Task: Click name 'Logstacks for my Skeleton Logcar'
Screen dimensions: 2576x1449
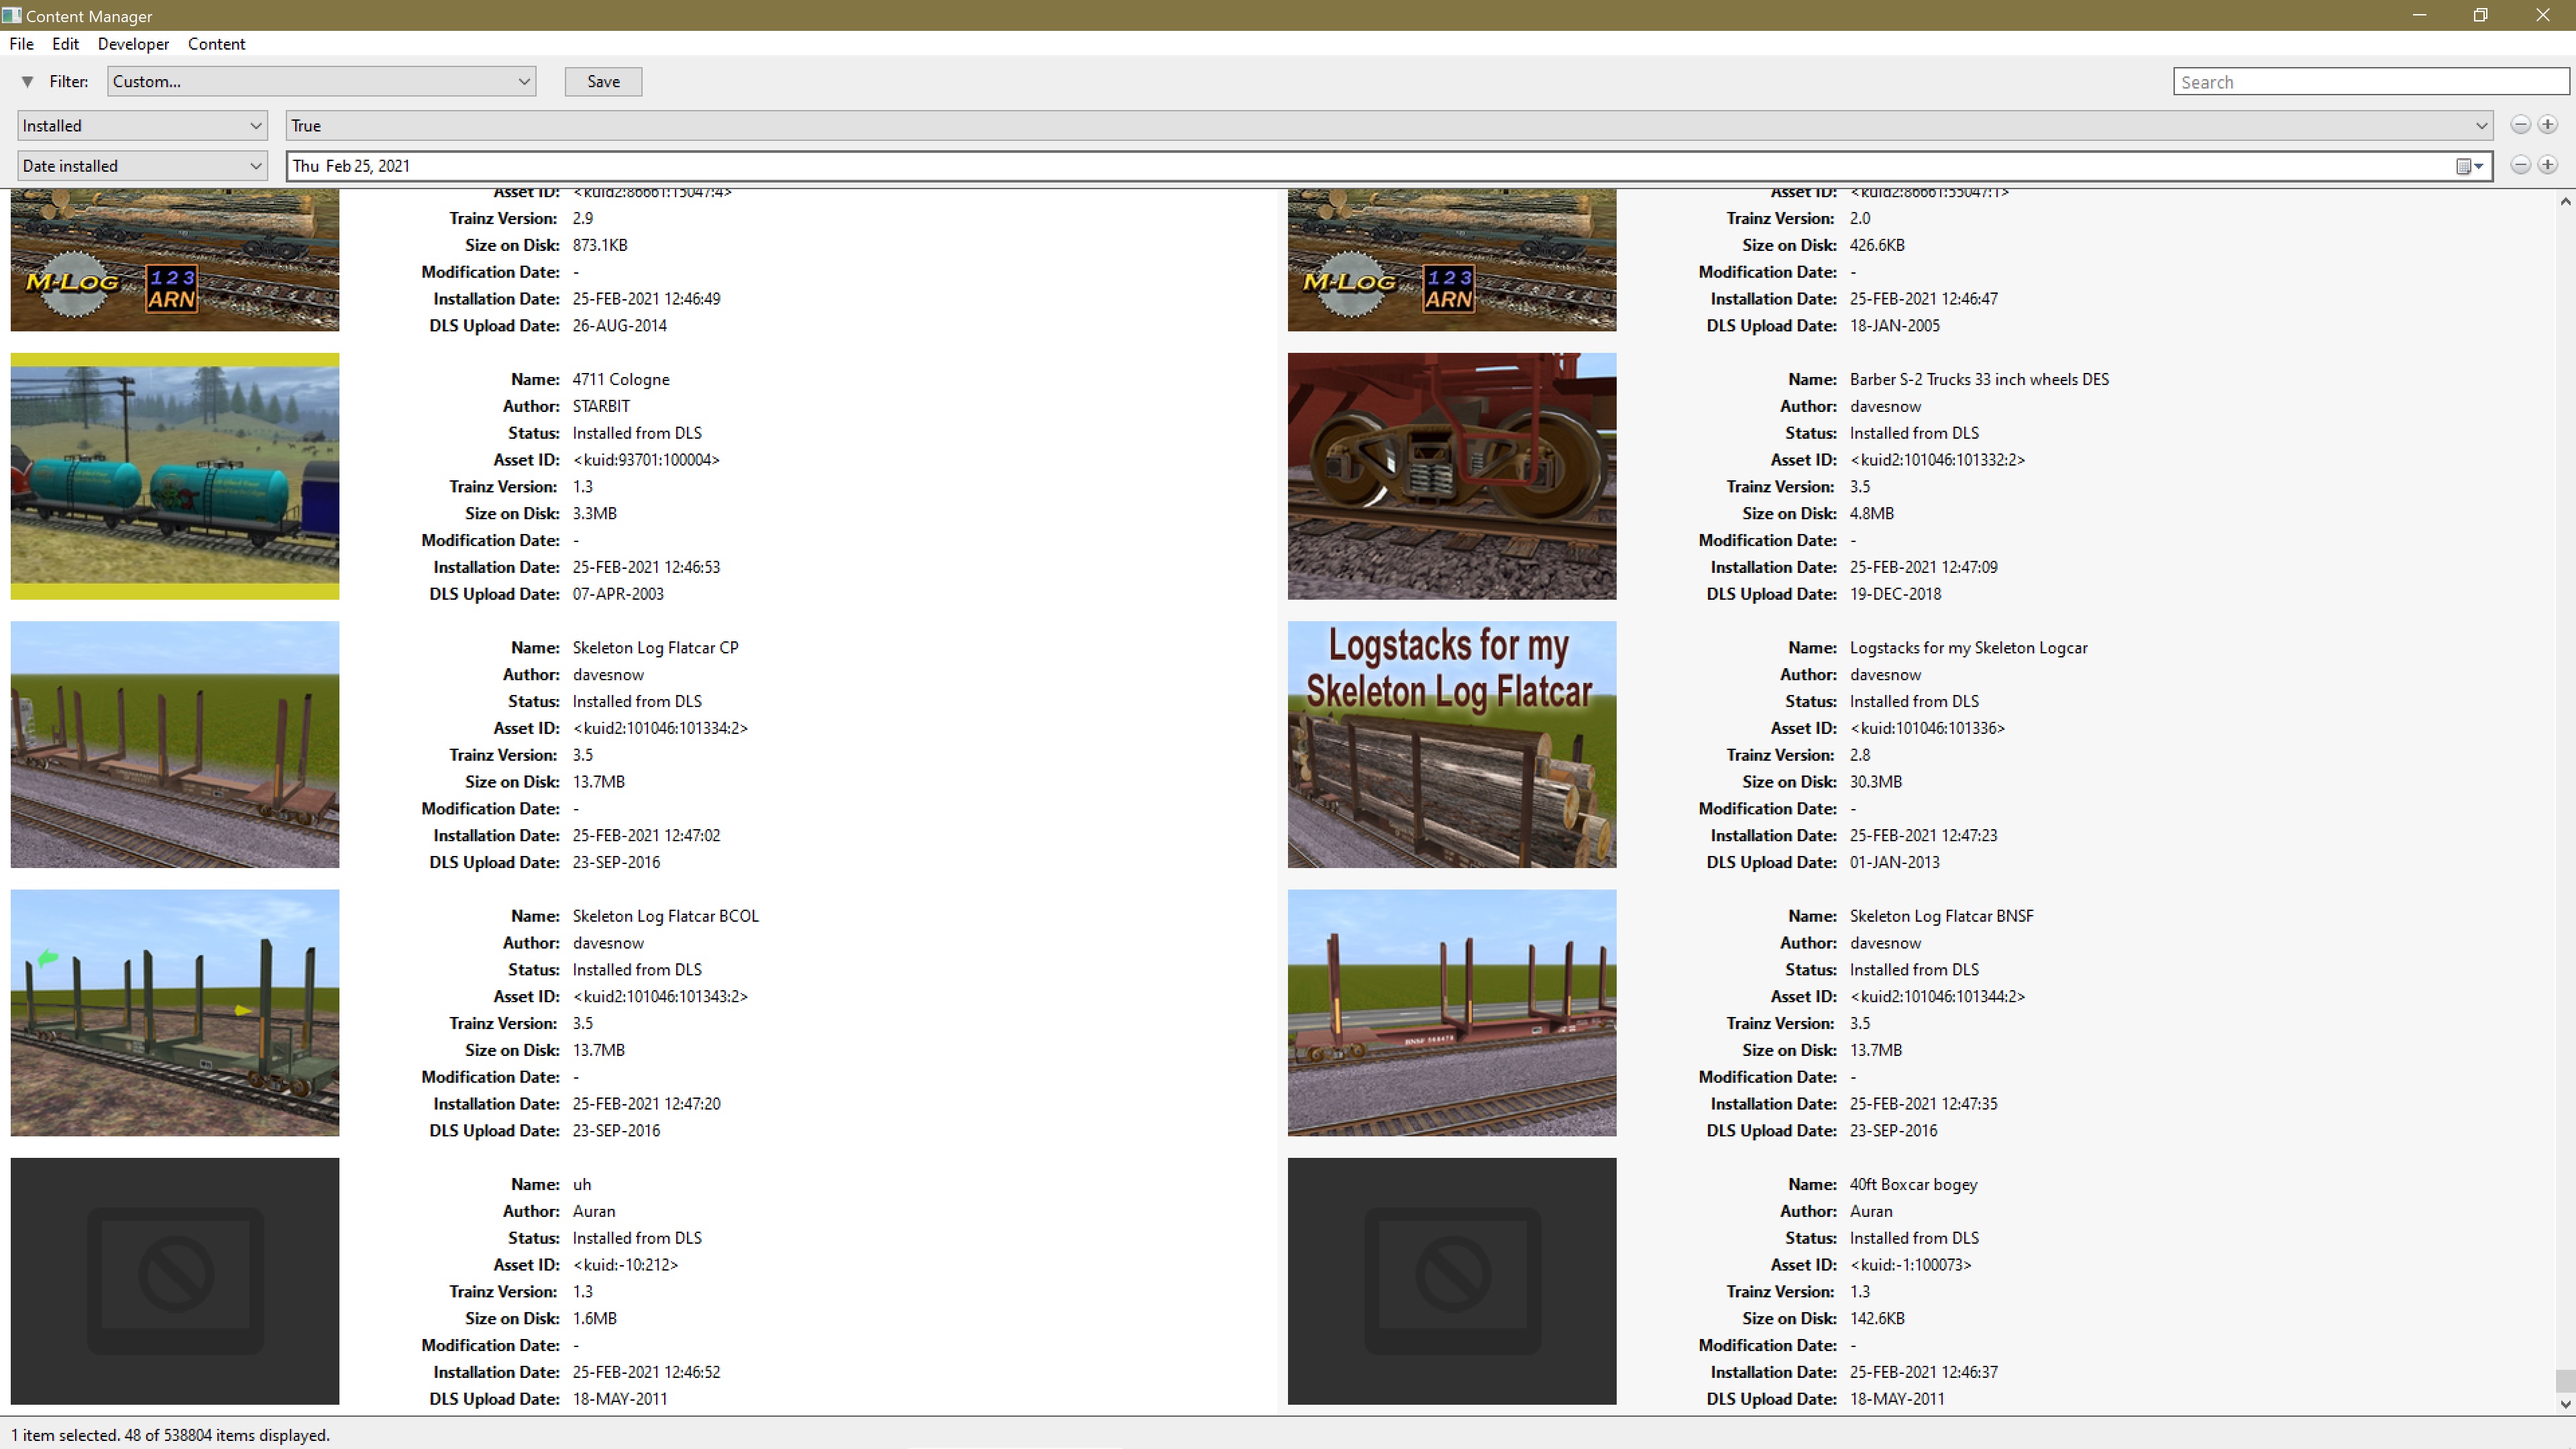Action: [1968, 648]
